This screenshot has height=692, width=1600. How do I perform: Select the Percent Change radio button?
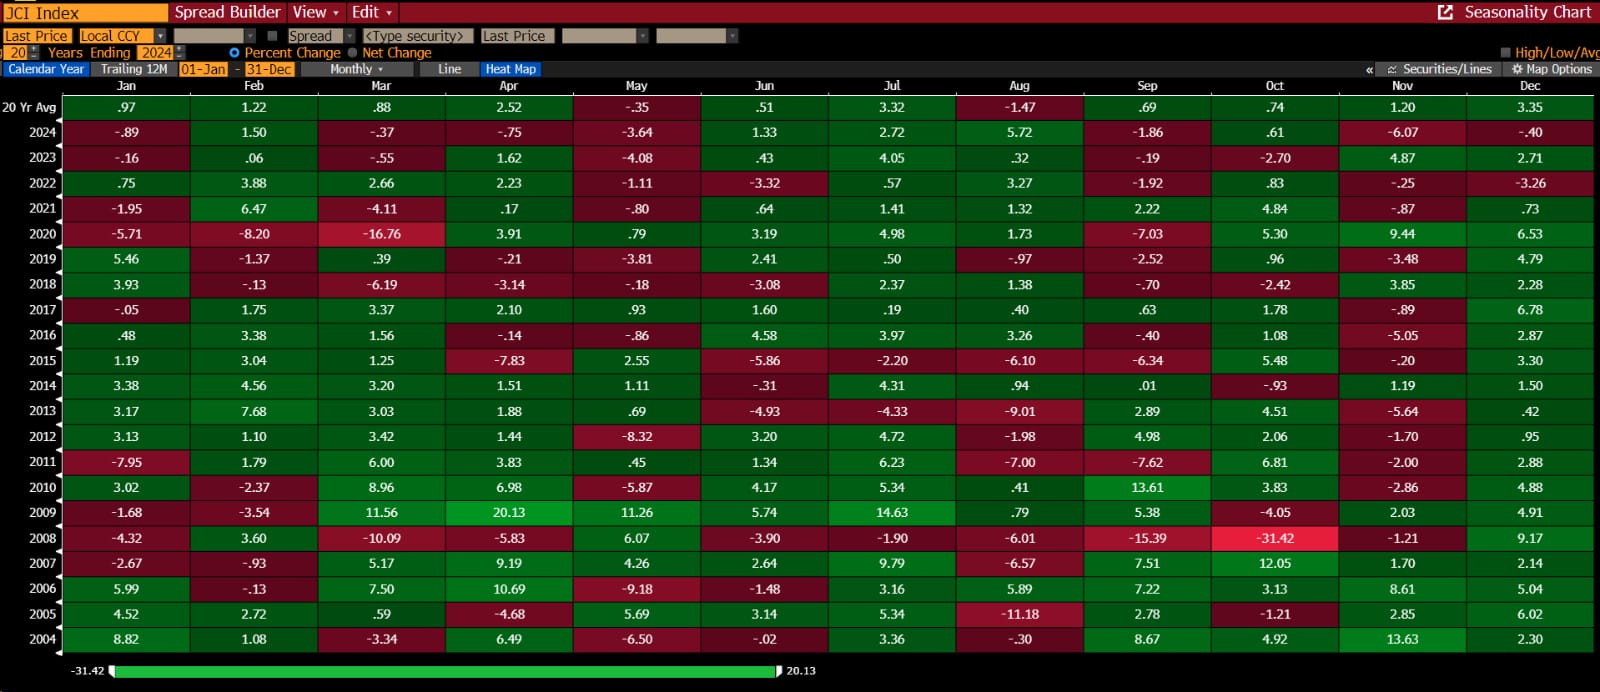(x=234, y=53)
